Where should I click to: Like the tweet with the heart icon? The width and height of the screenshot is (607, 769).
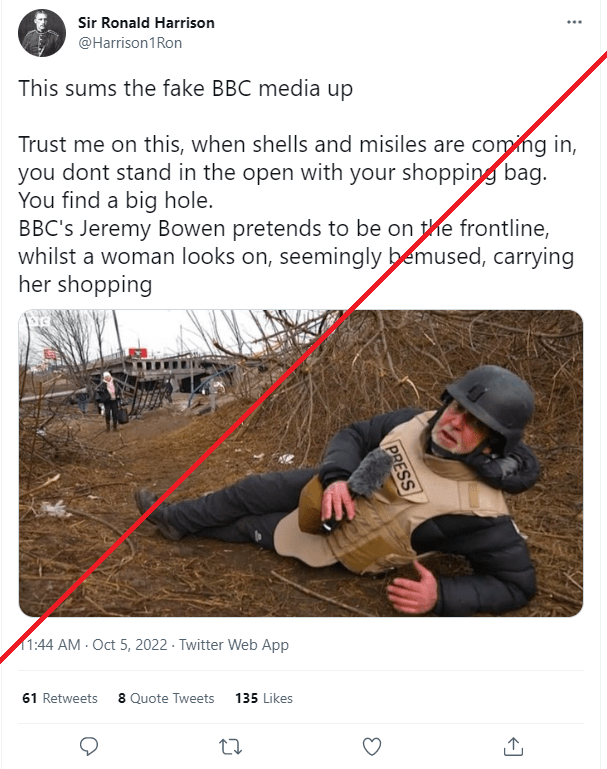372,745
